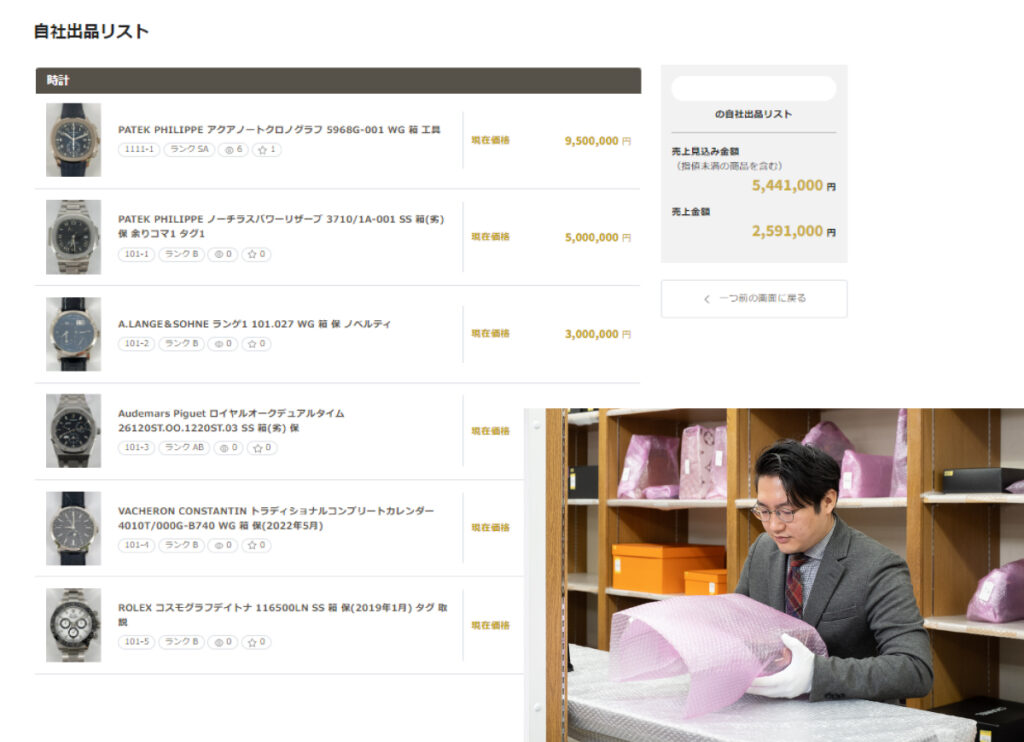This screenshot has width=1024, height=742.
Task: Click the photo of staff wrapping item
Action: click(774, 575)
